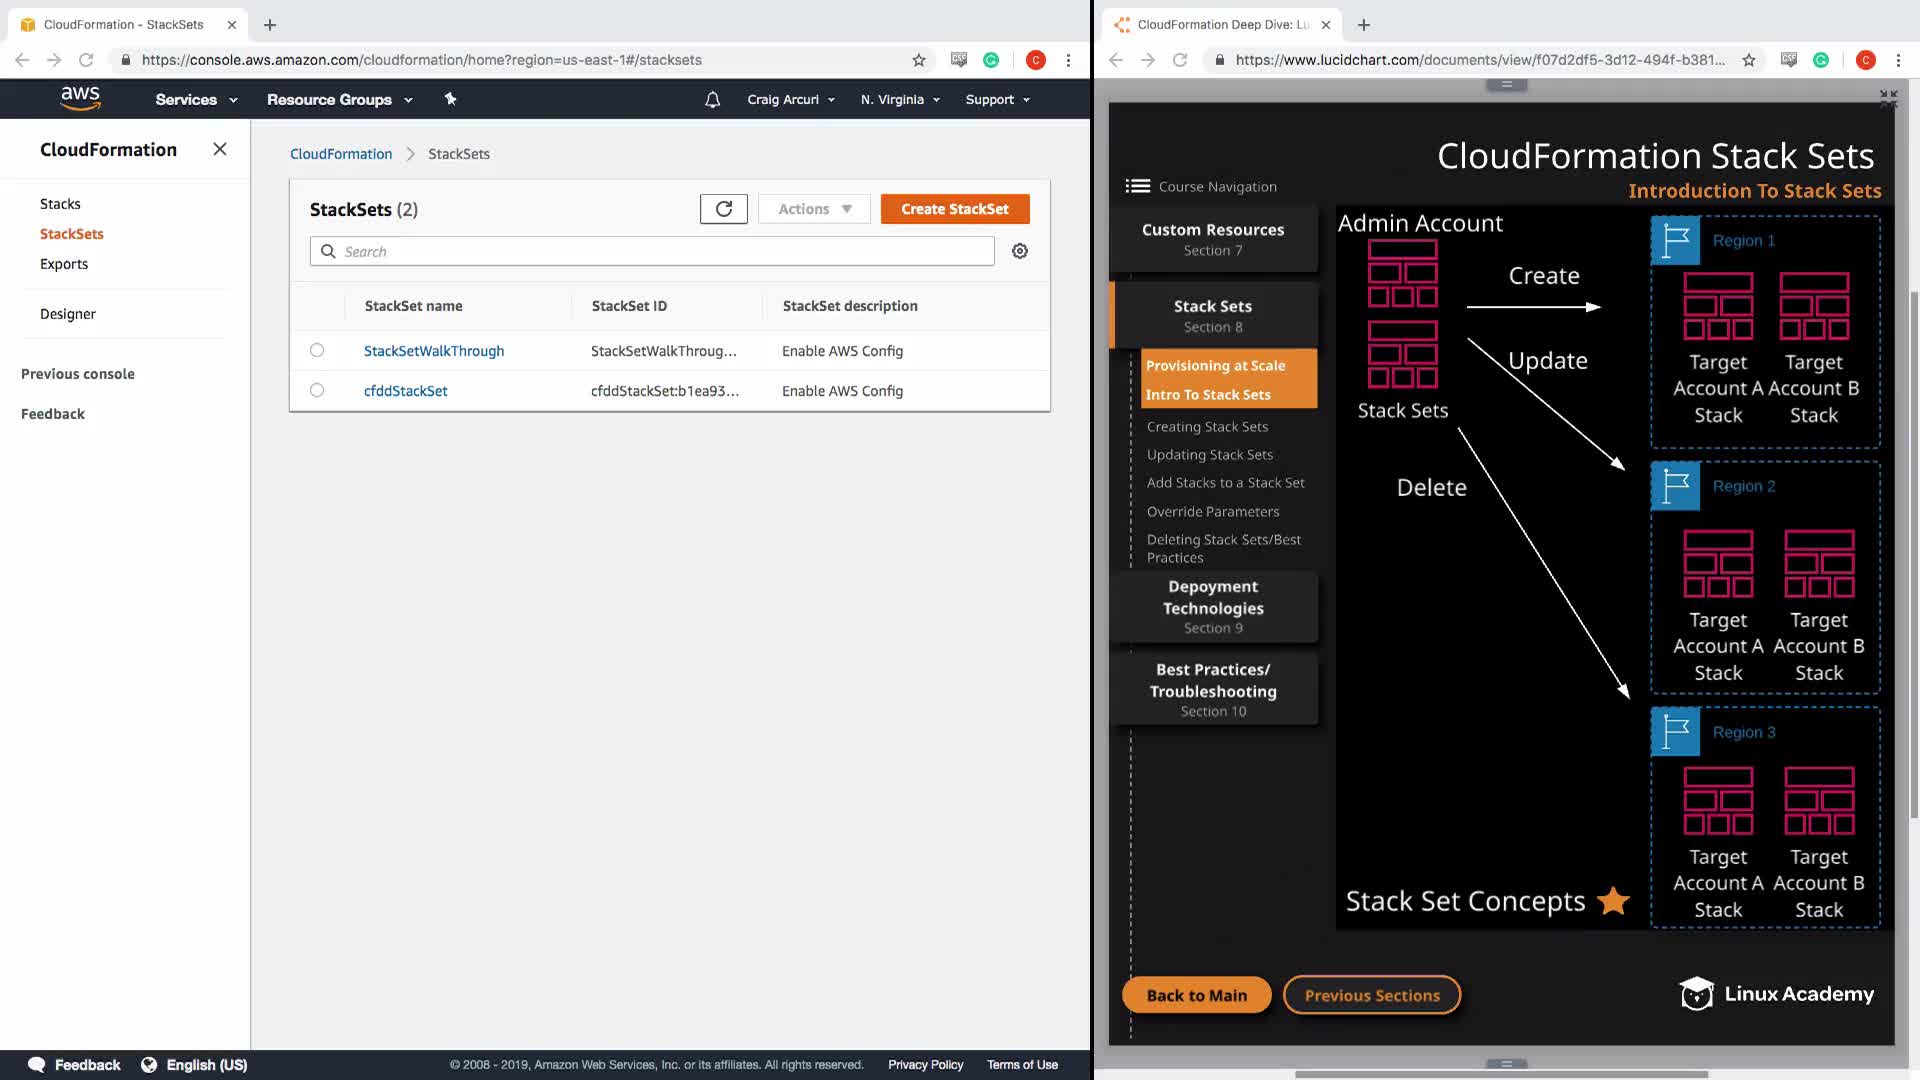Screen dimensions: 1920x1080
Task: Open Course Navigation hamburger menu icon
Action: click(1137, 186)
